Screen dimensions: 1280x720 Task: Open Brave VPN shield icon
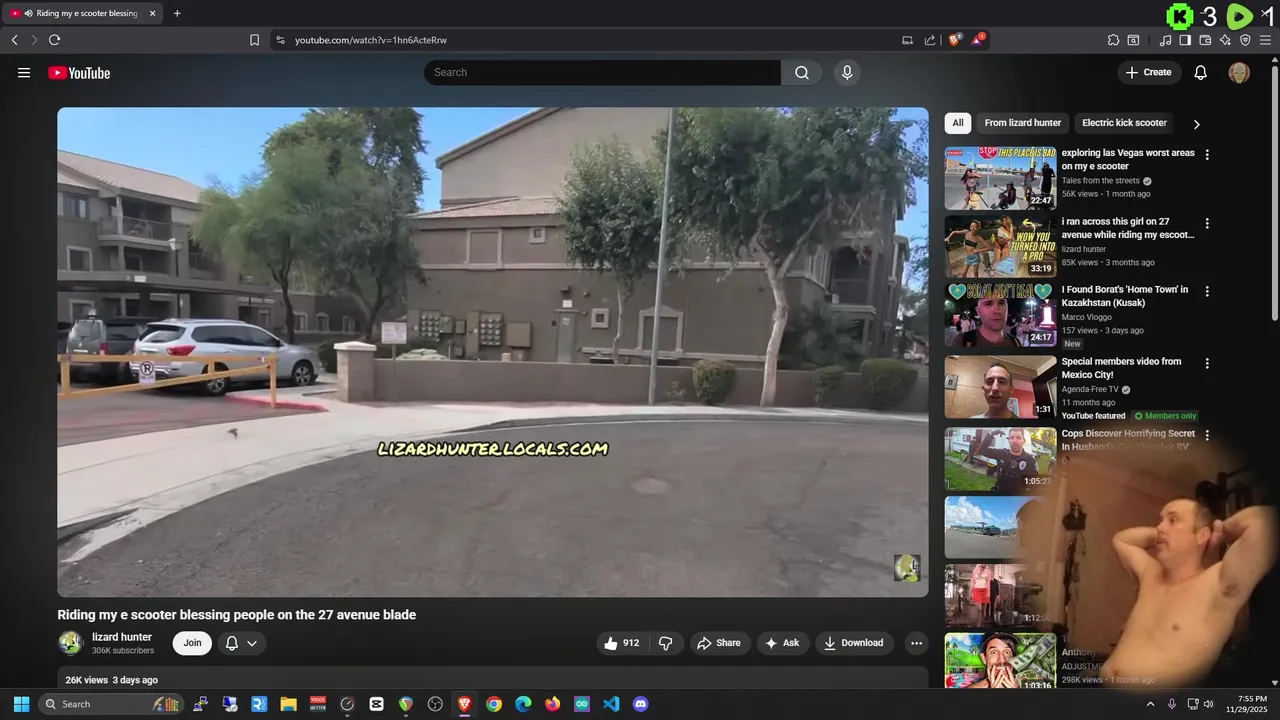tap(1245, 40)
